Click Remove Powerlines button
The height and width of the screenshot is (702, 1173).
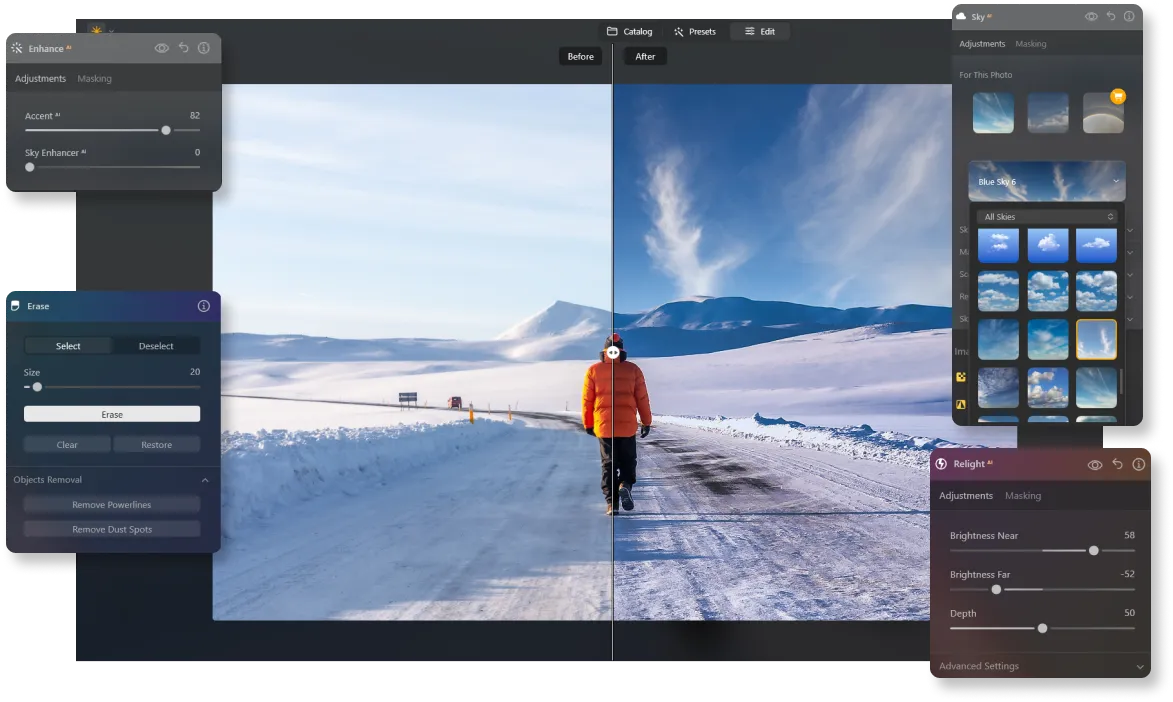click(x=112, y=504)
